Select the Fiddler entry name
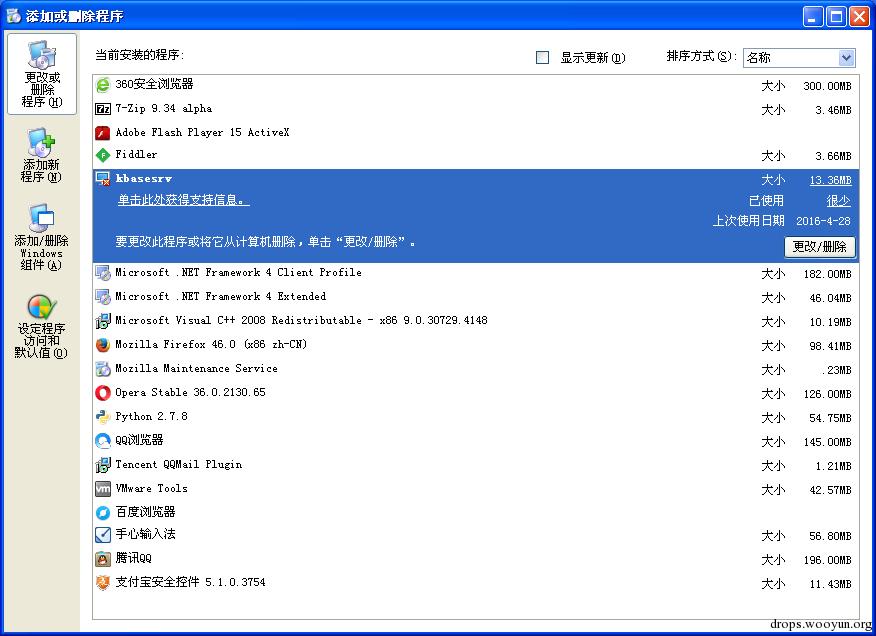Viewport: 876px width, 636px height. [x=136, y=154]
